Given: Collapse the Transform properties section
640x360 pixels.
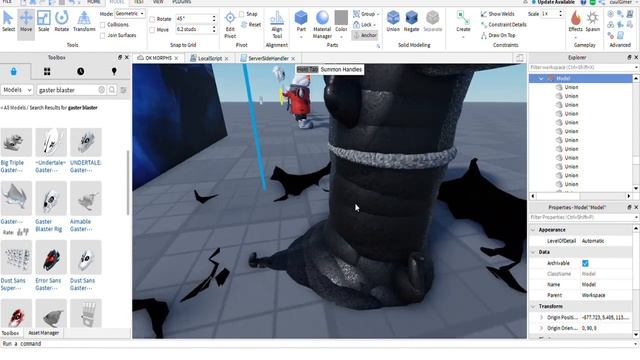Looking at the screenshot, I should coord(533,306).
